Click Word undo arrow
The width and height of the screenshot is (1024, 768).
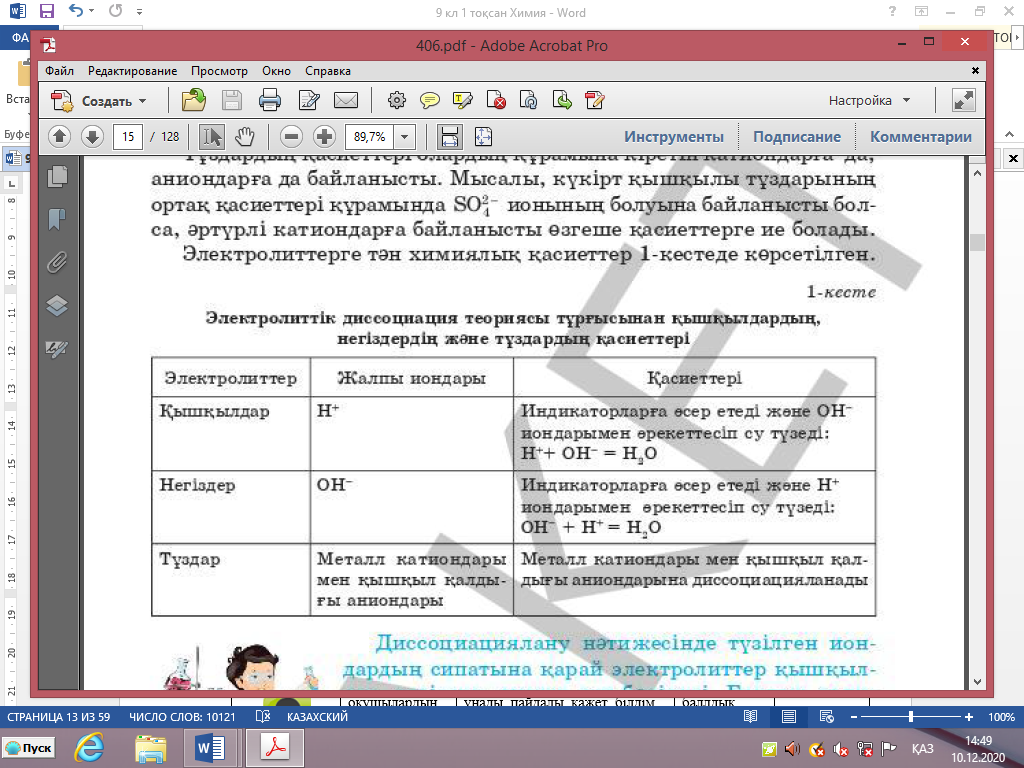tap(76, 11)
